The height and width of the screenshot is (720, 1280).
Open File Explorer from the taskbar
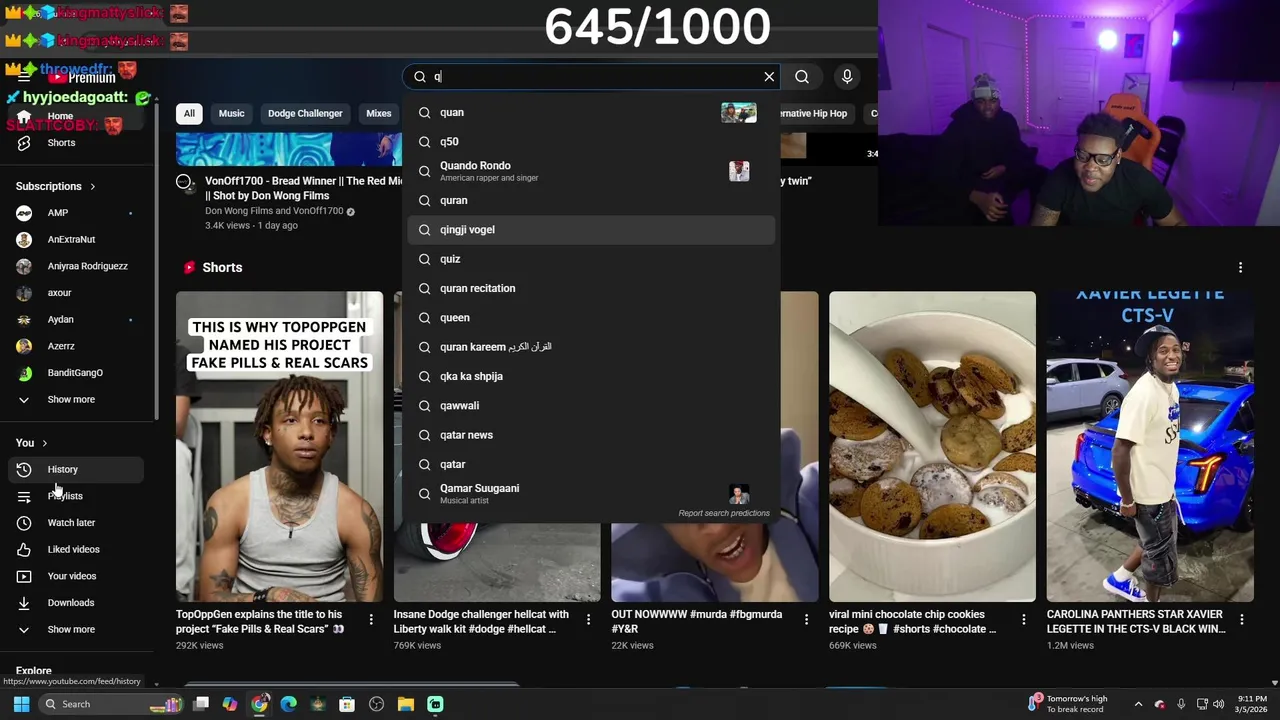(x=405, y=704)
